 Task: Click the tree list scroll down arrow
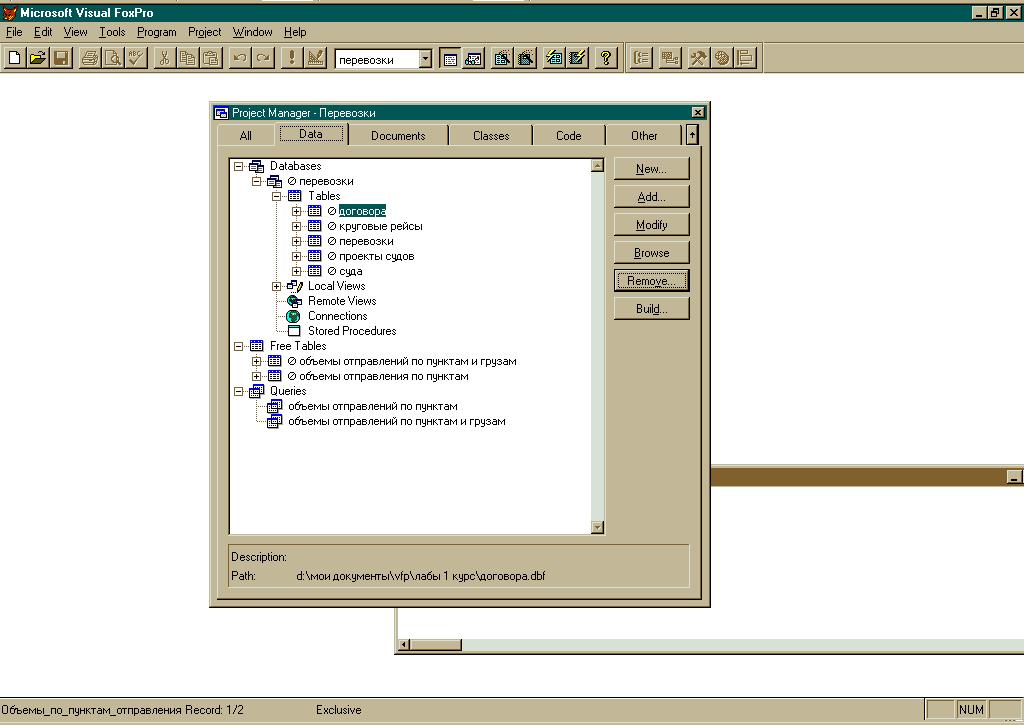click(x=597, y=527)
